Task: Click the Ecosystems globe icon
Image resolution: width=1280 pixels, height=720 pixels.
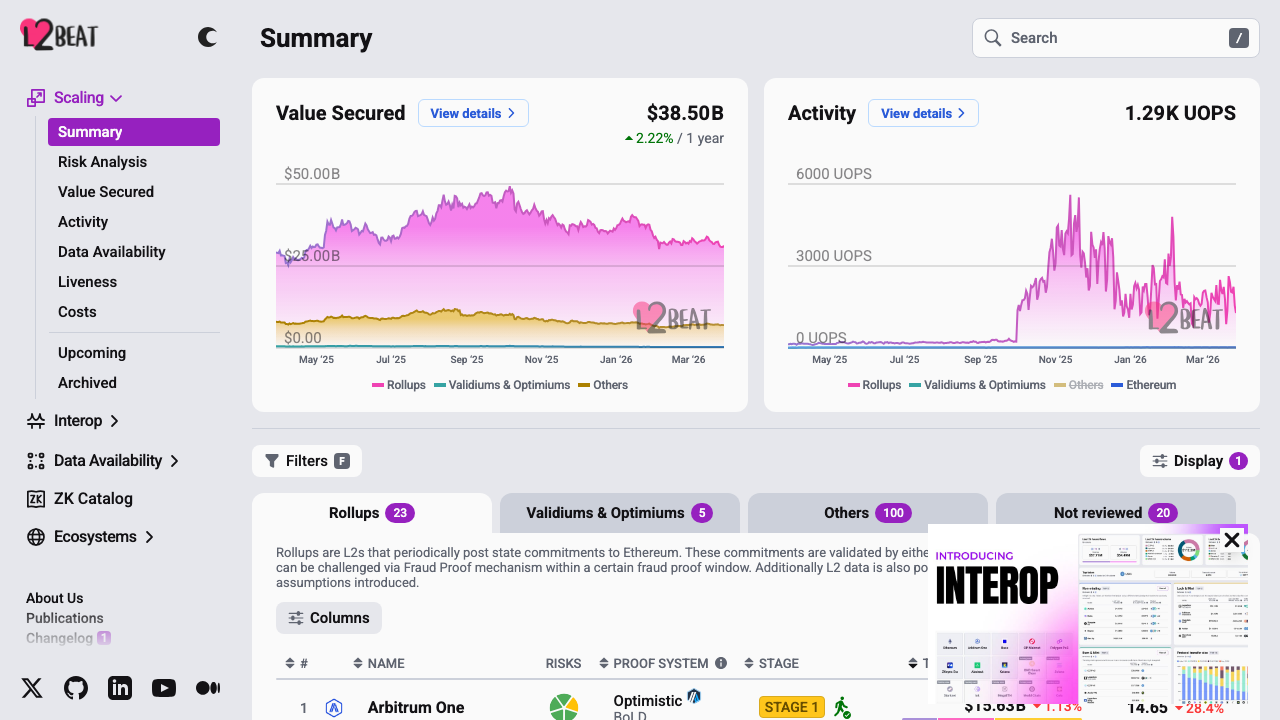Action: click(34, 536)
